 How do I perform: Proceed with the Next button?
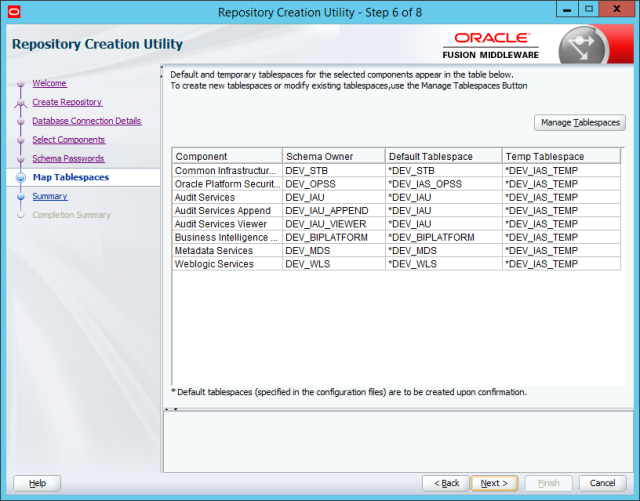click(494, 483)
